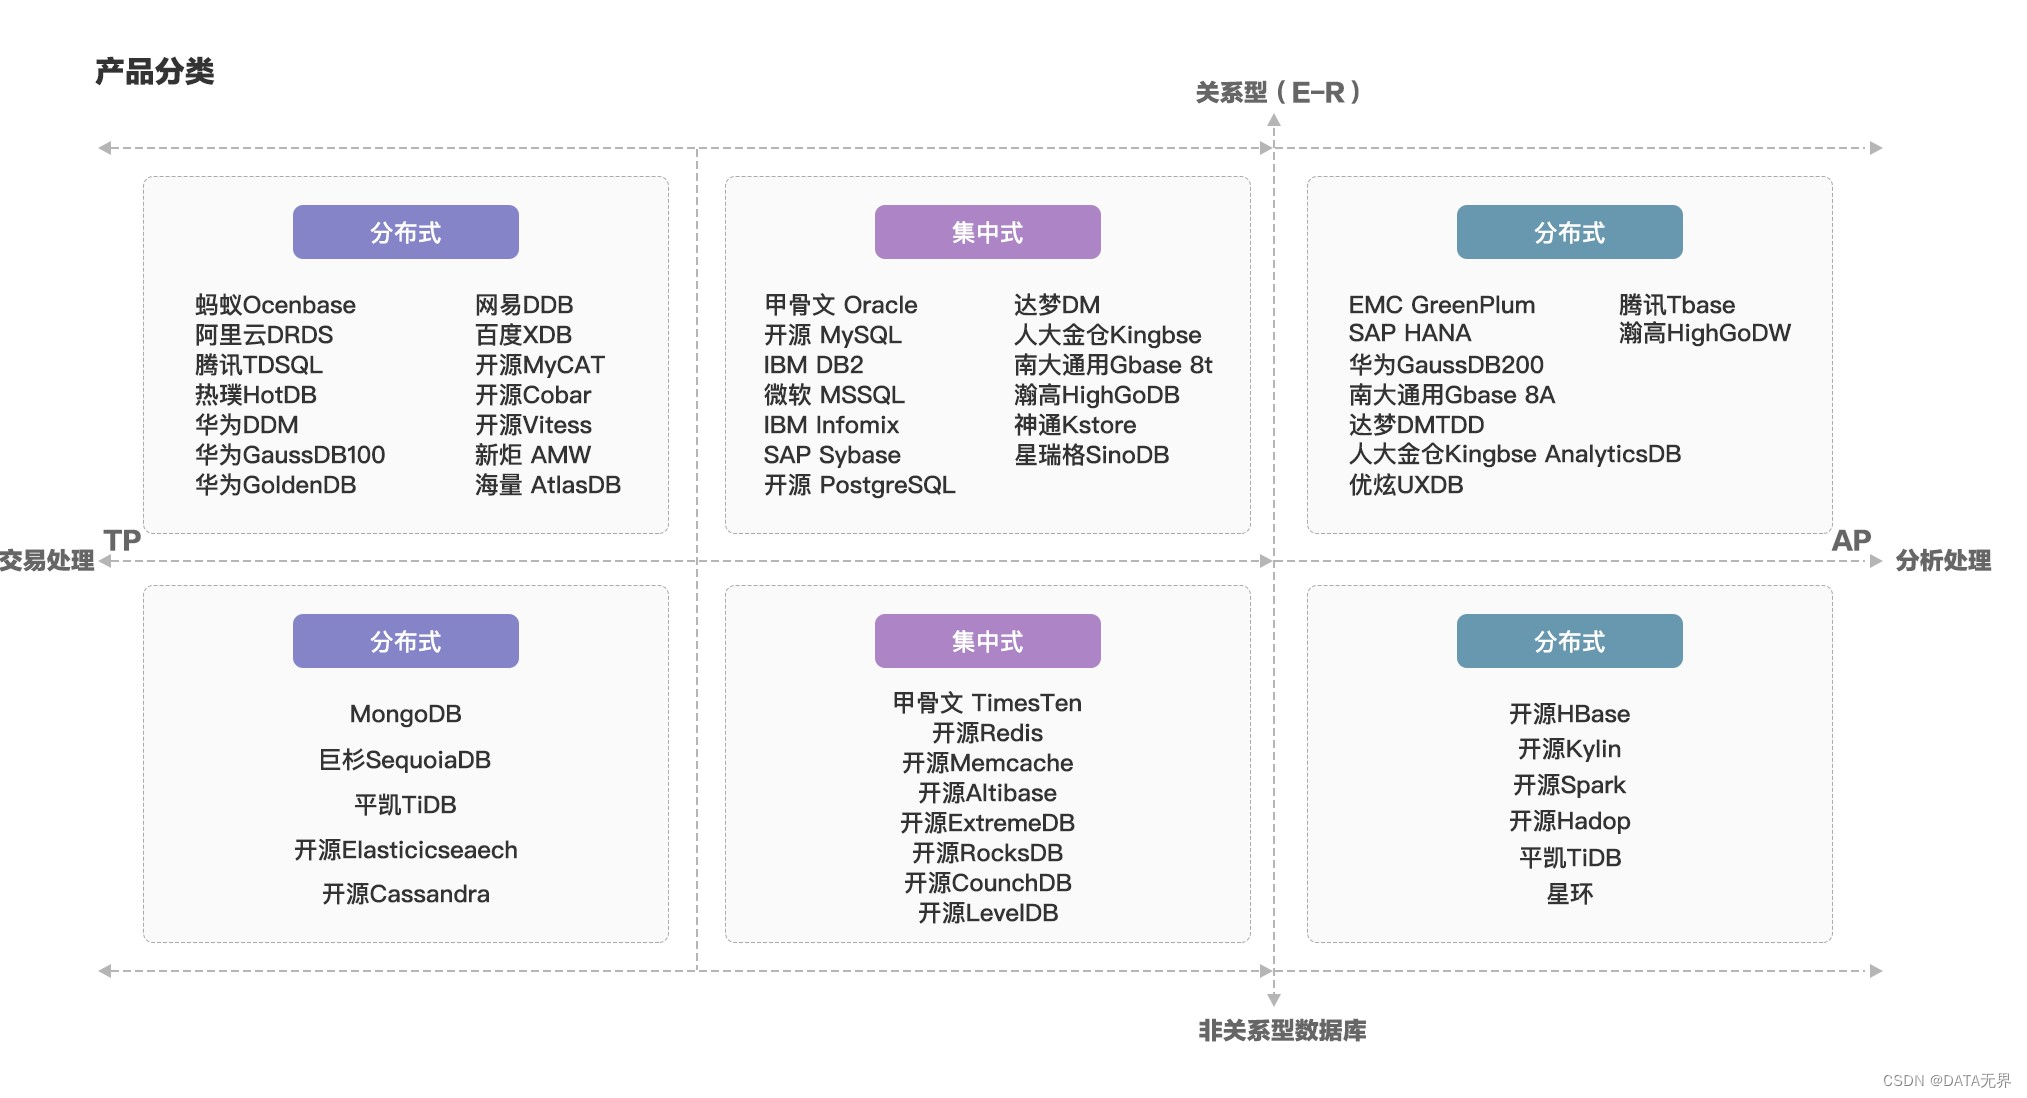Click 开源Vitess entry
This screenshot has width=2027, height=1098.
533,425
